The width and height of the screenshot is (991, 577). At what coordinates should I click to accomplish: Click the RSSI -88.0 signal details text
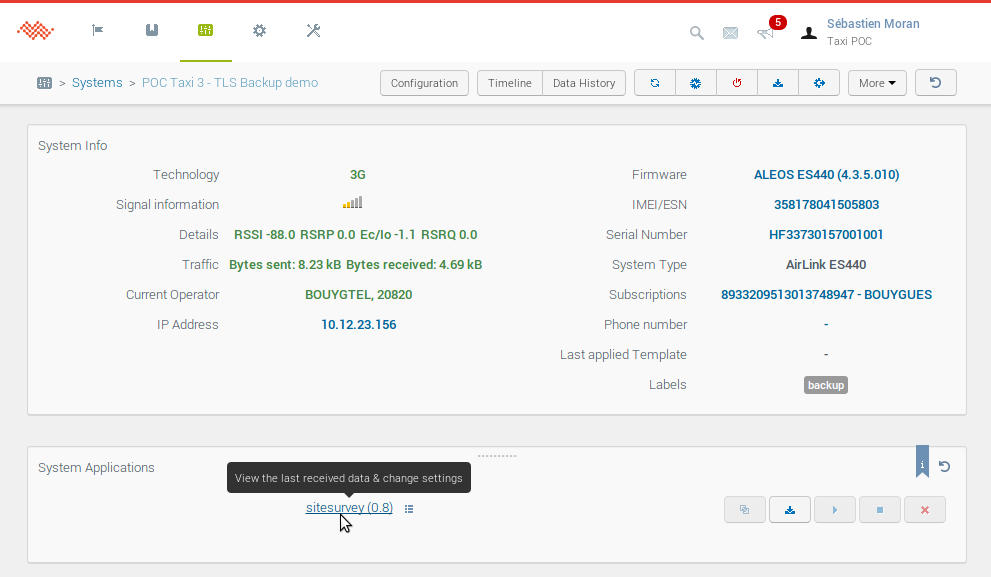coord(264,234)
